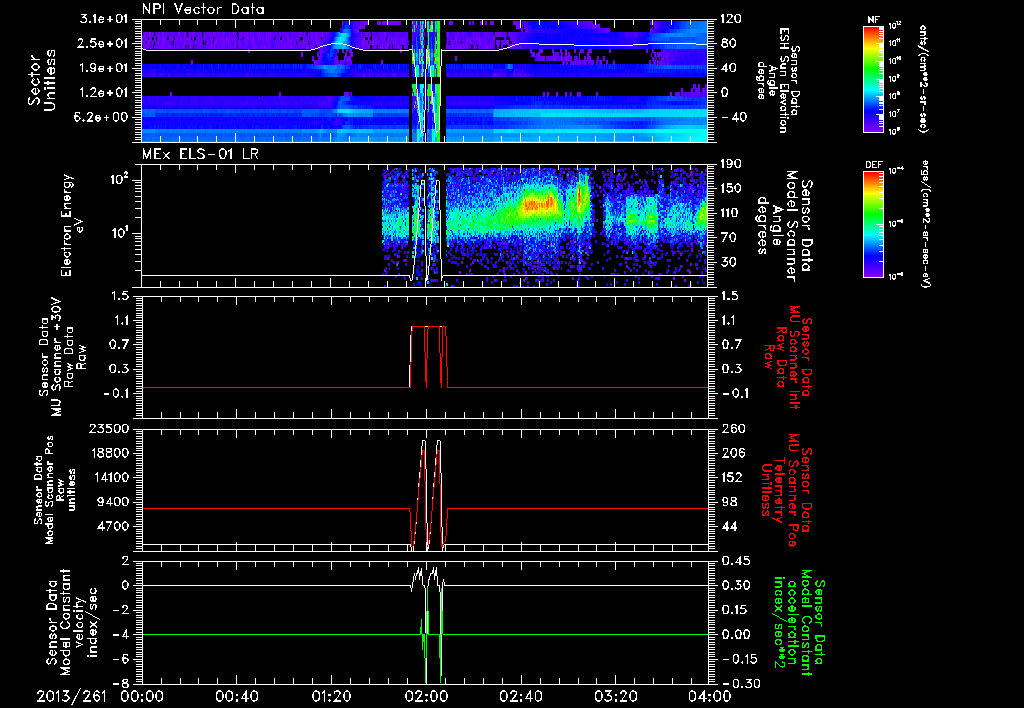The height and width of the screenshot is (708, 1024).
Task: Click the "9400" scanner position tick value
Action: (114, 502)
